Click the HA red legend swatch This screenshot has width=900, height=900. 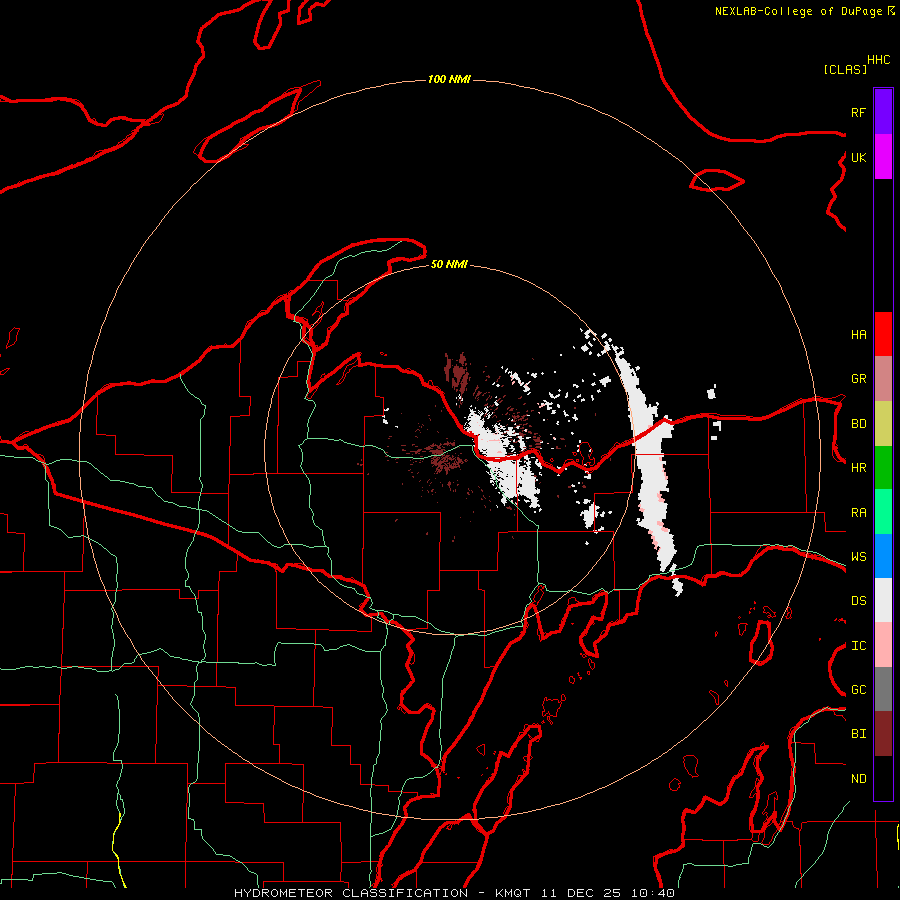pos(883,334)
